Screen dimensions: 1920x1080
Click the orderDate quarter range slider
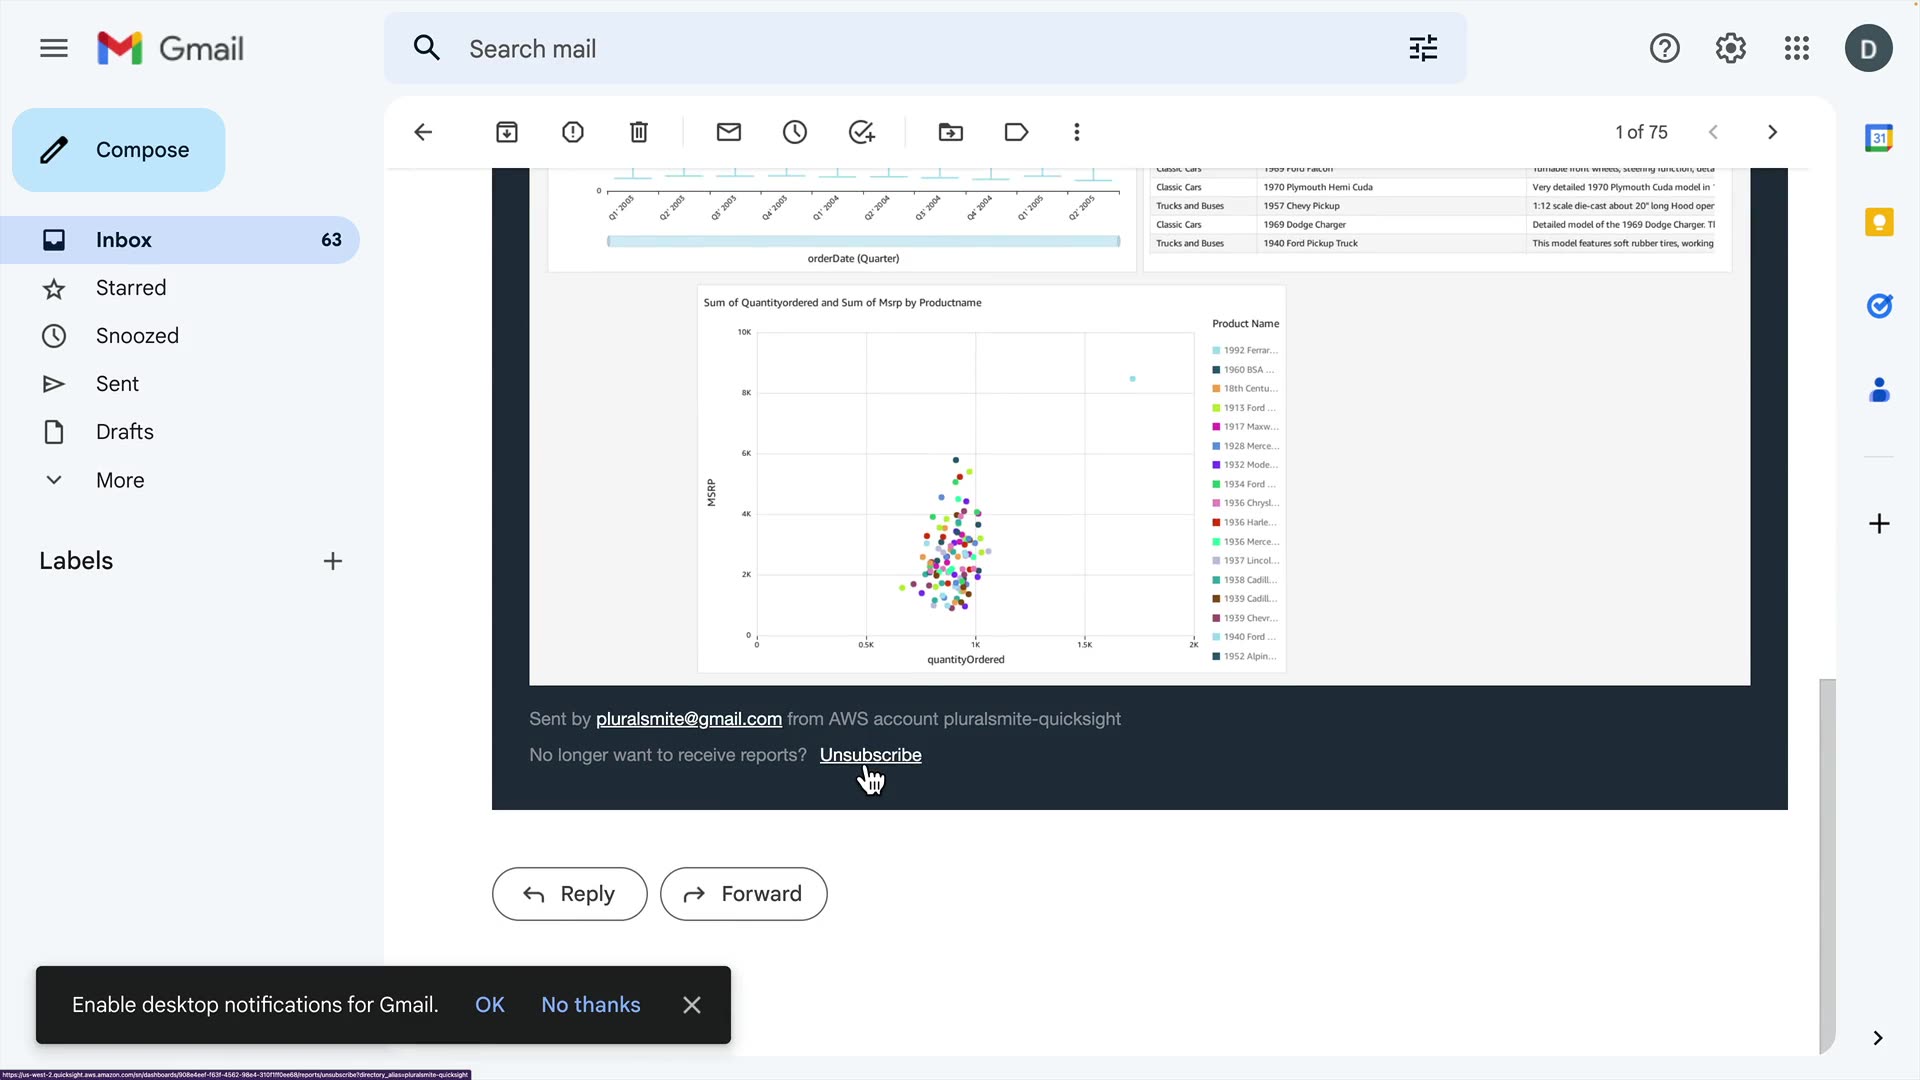(x=863, y=241)
